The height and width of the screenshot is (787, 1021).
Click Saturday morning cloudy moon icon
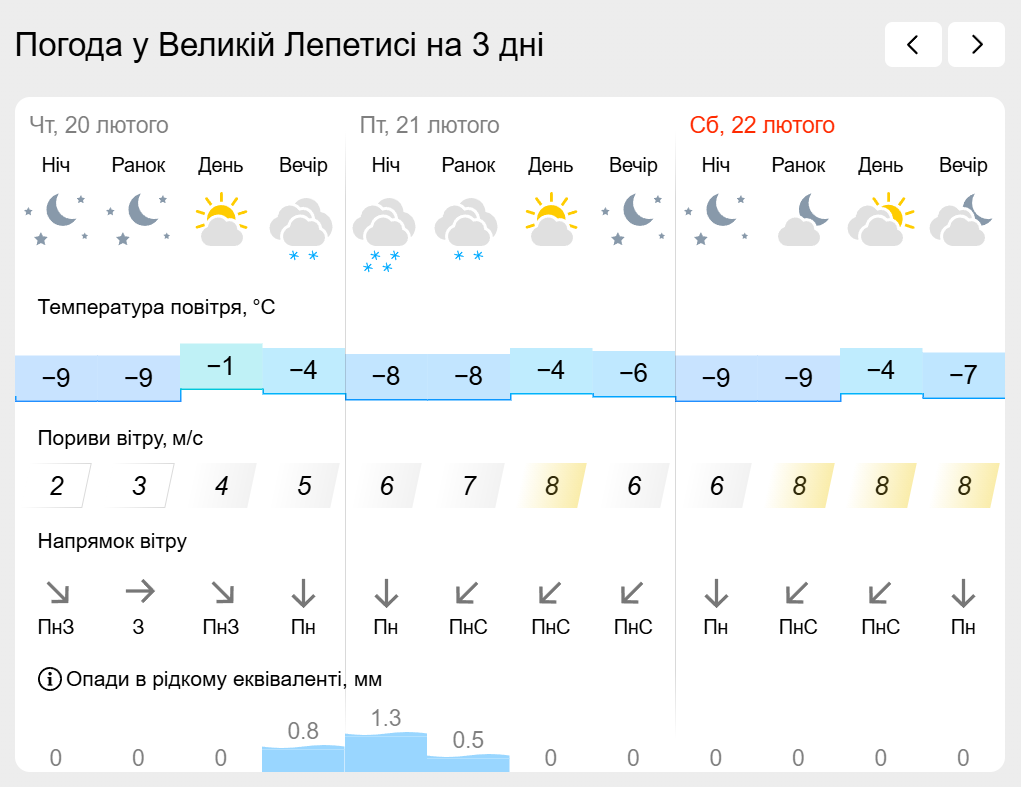[802, 219]
